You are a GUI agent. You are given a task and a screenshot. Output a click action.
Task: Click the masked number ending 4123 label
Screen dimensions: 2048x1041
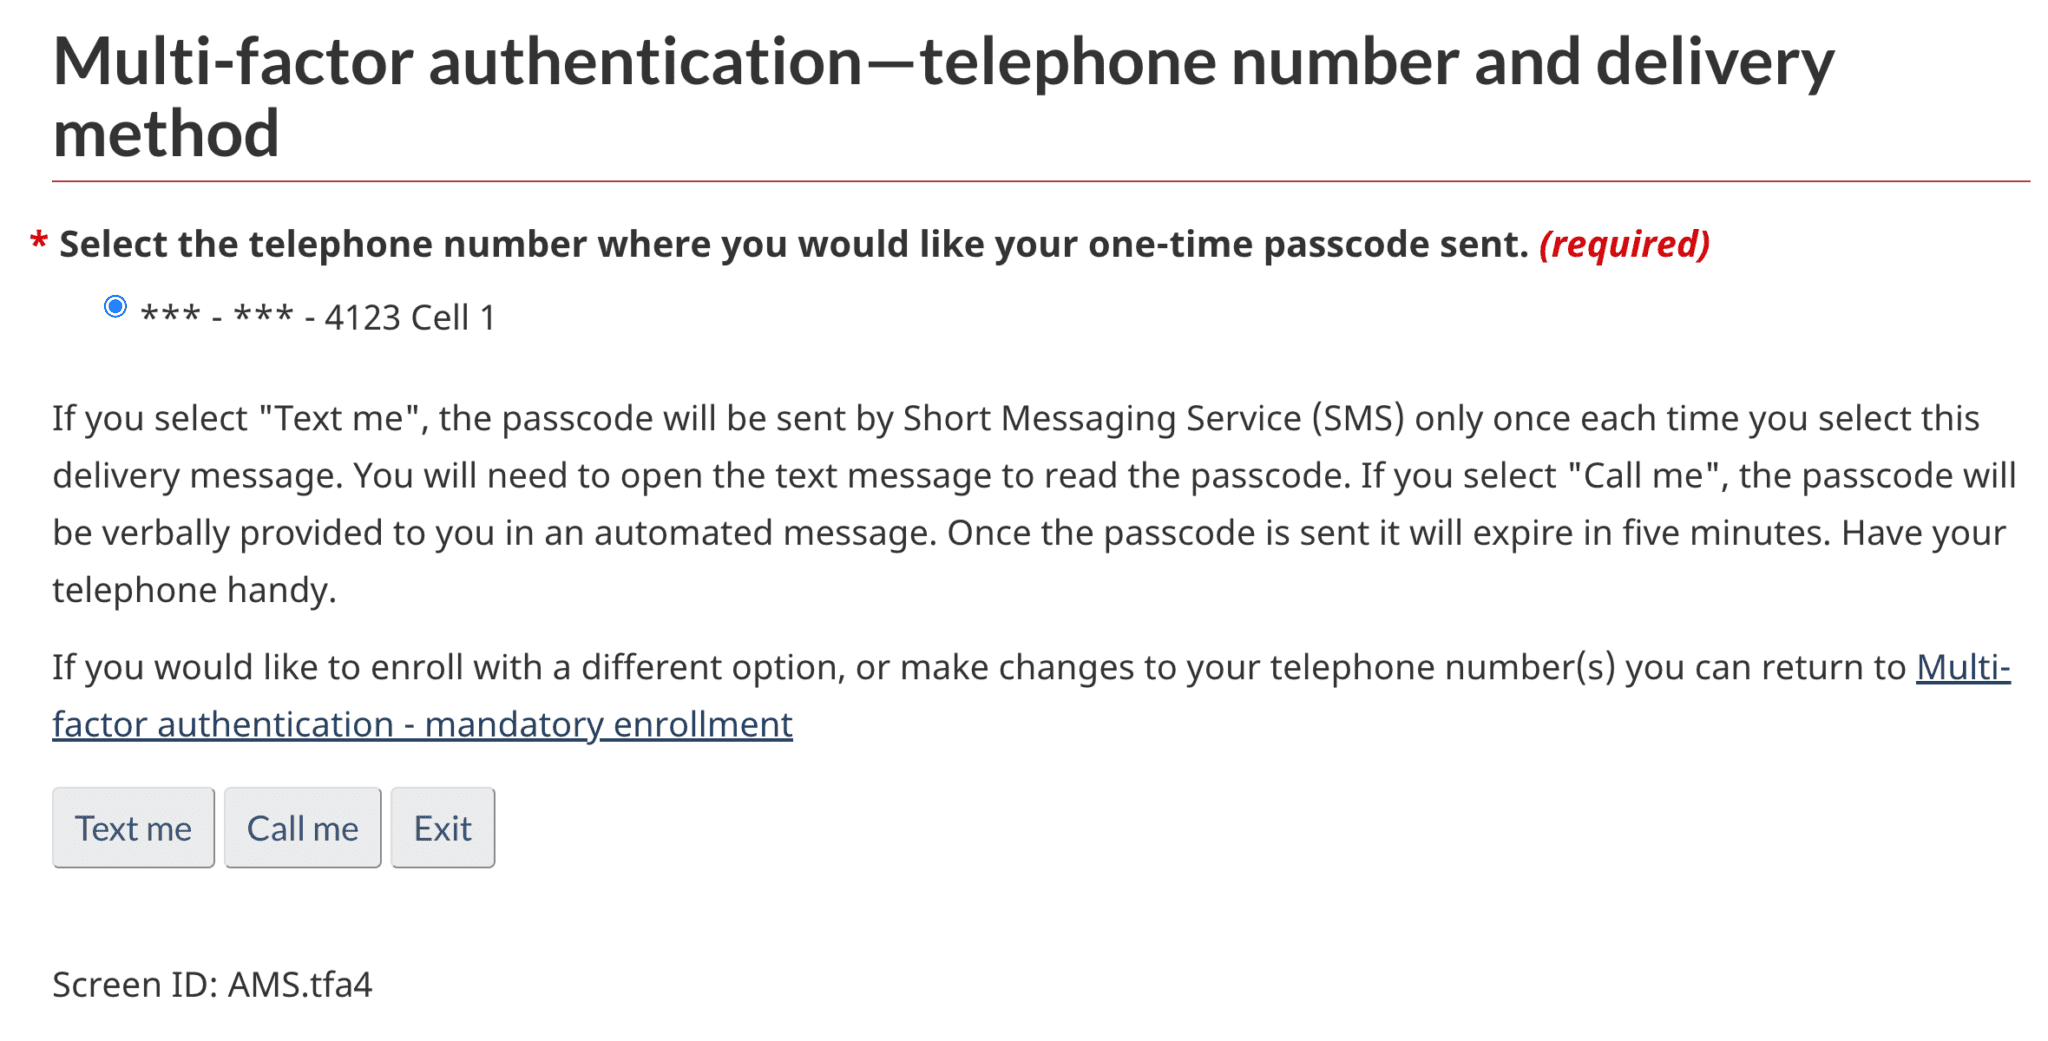point(317,318)
